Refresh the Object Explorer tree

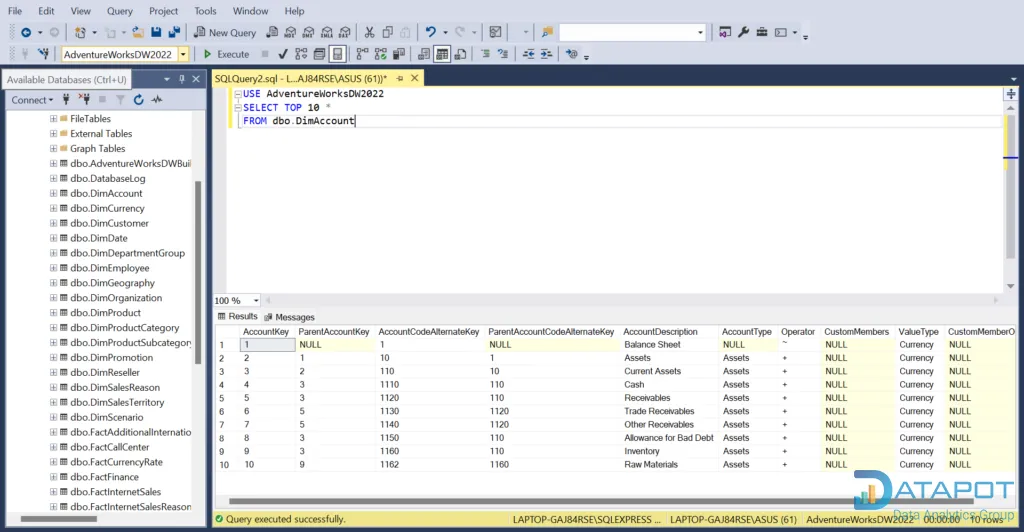tap(138, 100)
